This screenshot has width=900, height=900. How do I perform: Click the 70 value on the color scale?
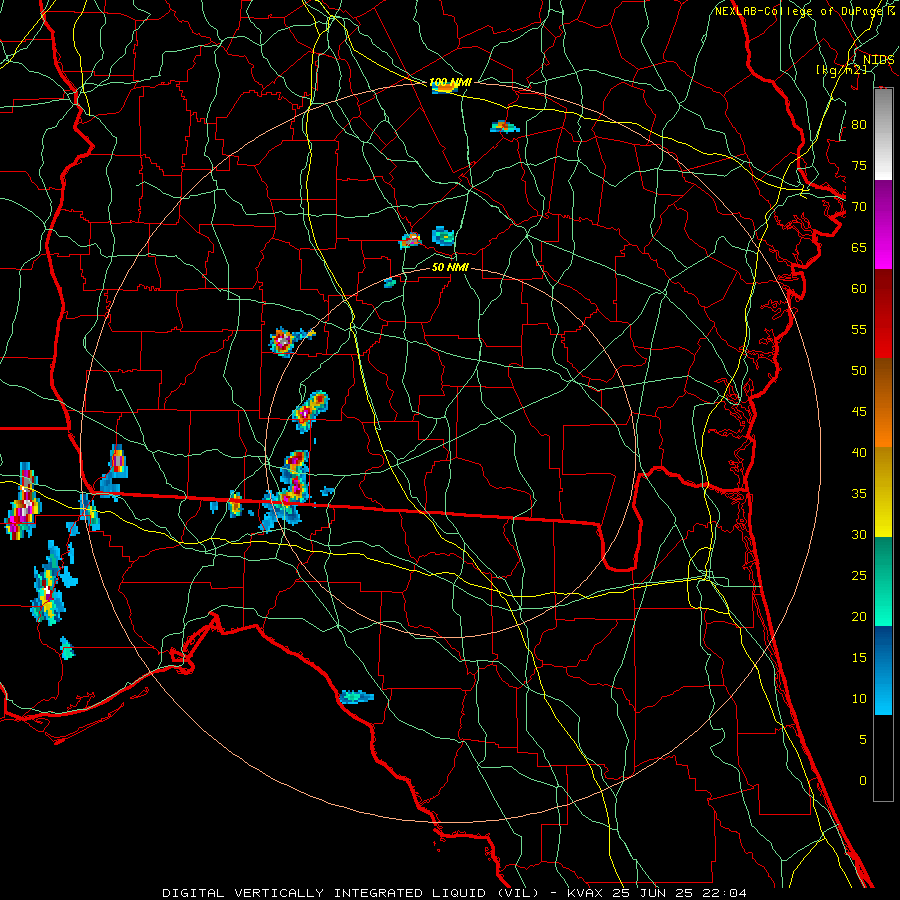coord(859,207)
